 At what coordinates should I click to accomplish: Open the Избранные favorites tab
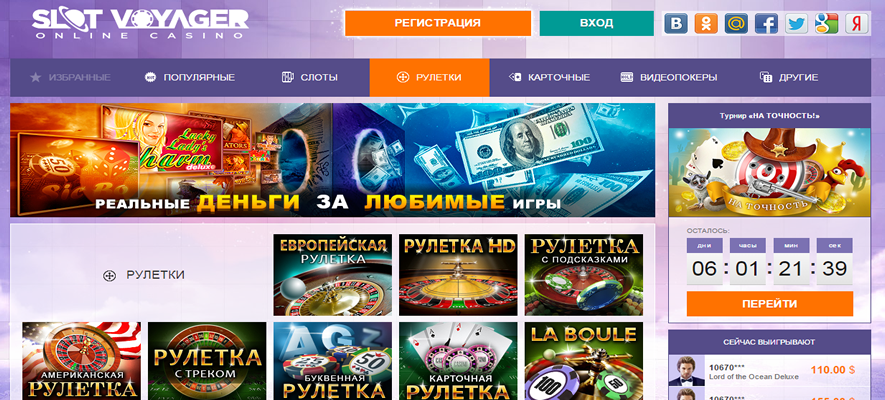(x=70, y=77)
